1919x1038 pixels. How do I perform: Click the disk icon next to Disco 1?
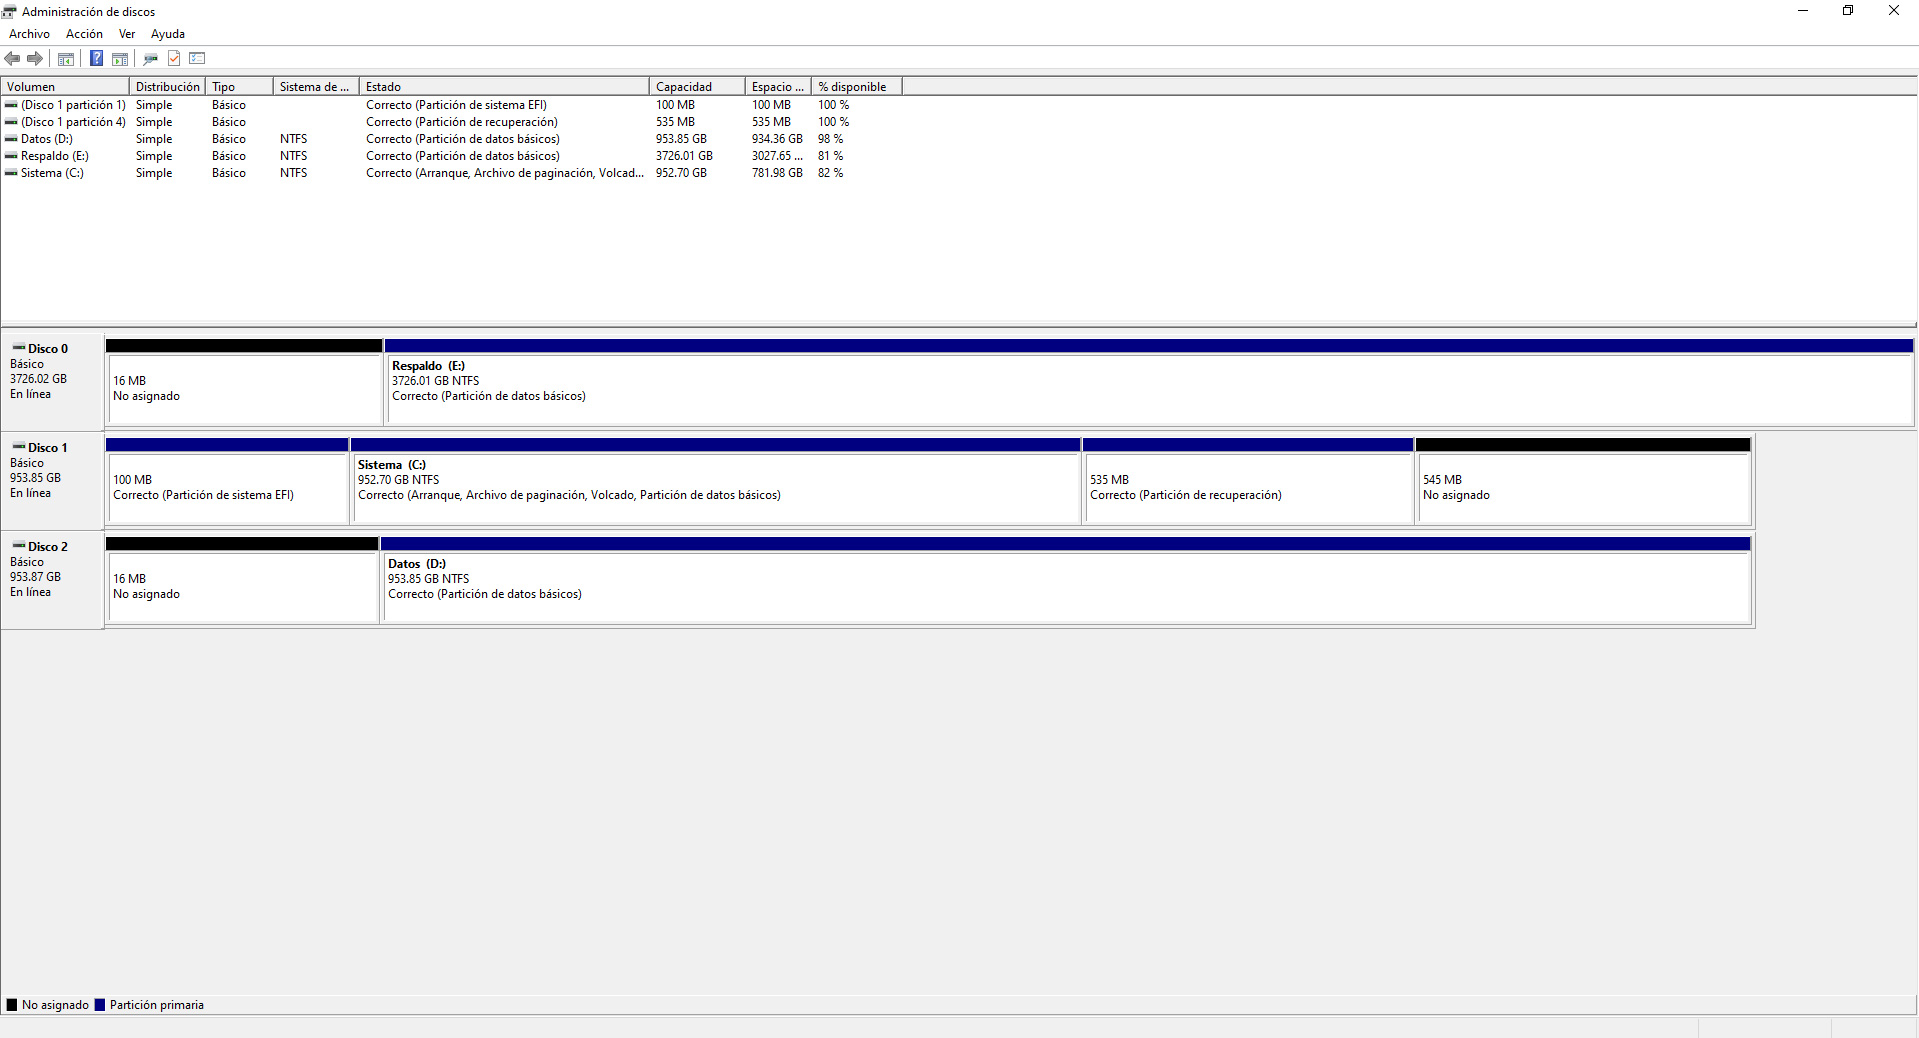[x=19, y=447]
